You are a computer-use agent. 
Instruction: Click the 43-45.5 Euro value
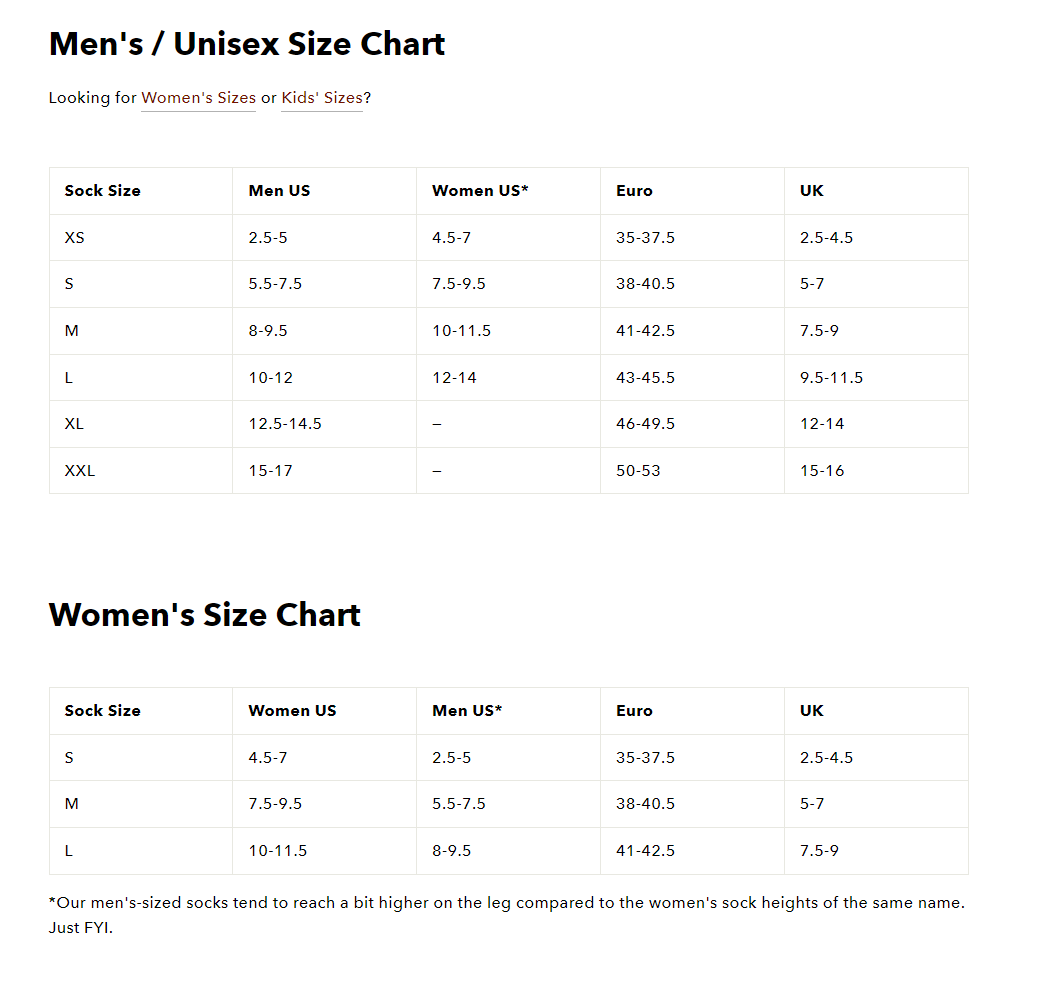(x=645, y=378)
